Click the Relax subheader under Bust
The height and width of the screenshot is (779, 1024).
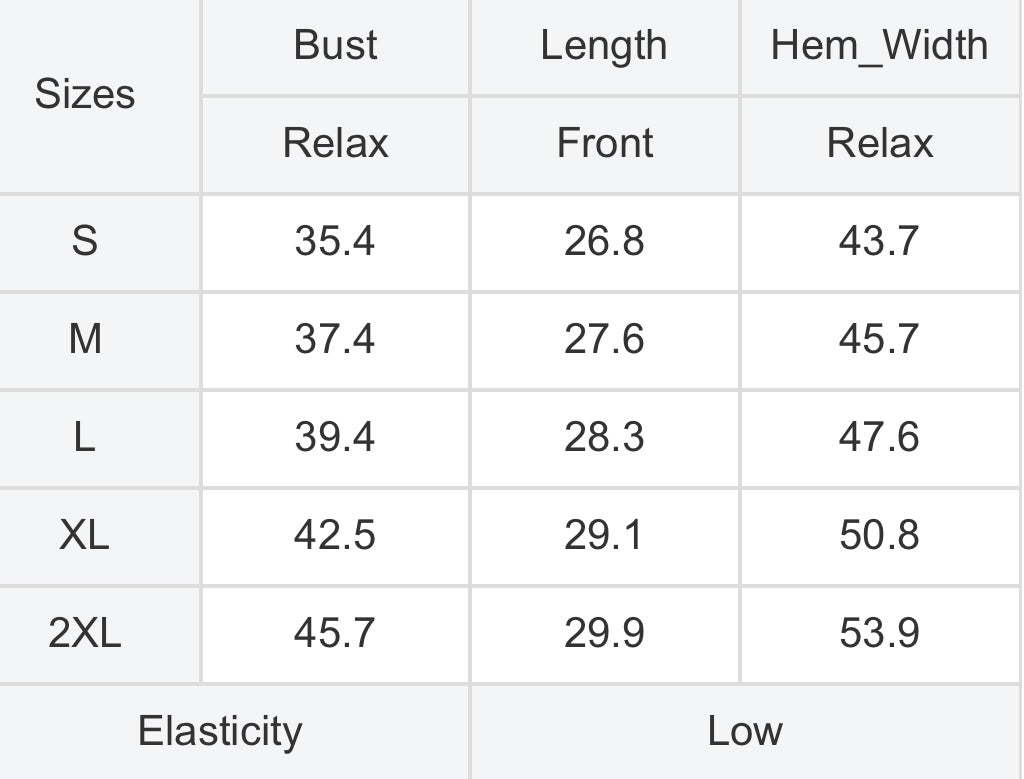point(335,142)
